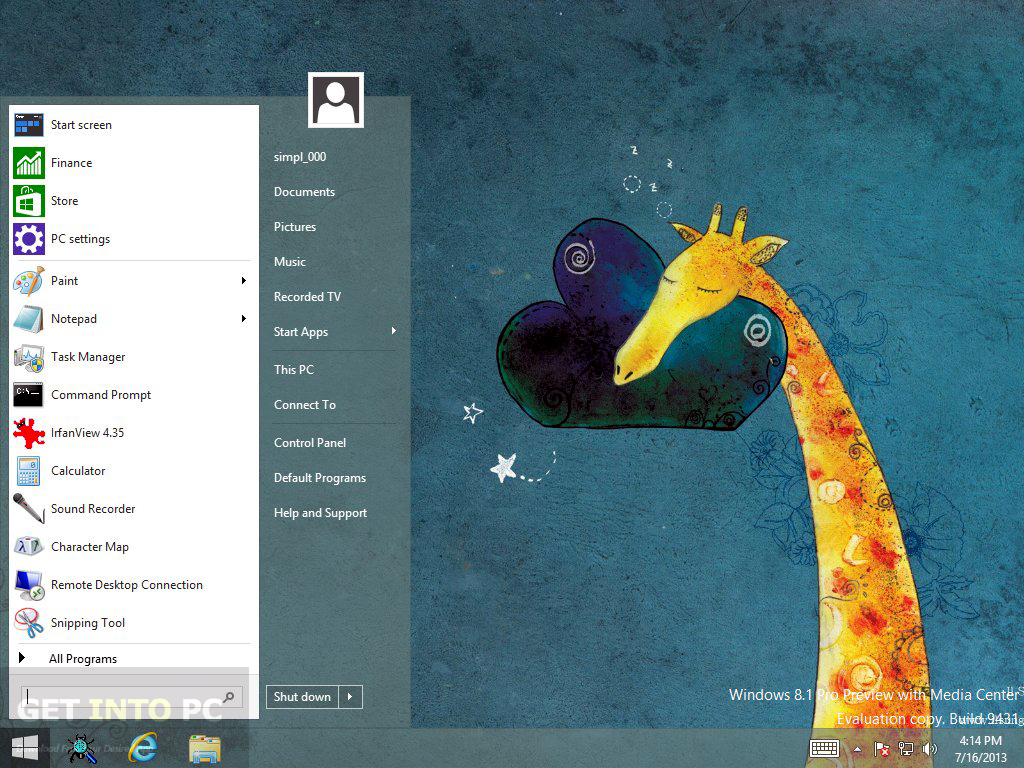Open the blue bug app in the taskbar
The width and height of the screenshot is (1024, 768).
pyautogui.click(x=82, y=748)
